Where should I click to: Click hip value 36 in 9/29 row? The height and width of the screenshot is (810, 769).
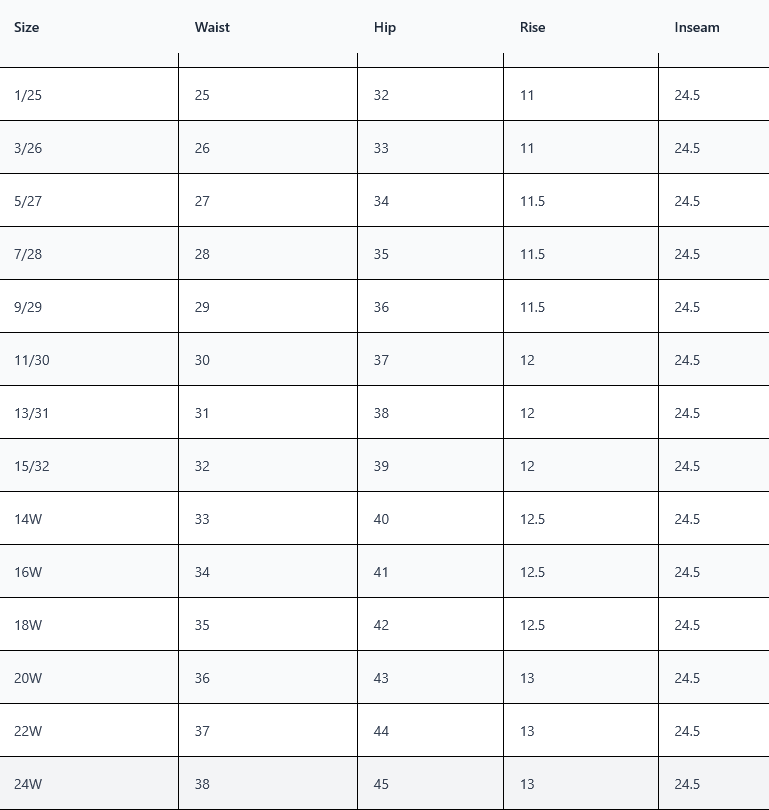click(381, 307)
